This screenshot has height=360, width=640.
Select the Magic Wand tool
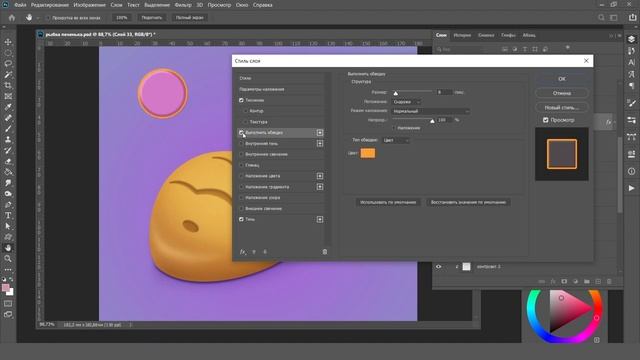tap(8, 75)
